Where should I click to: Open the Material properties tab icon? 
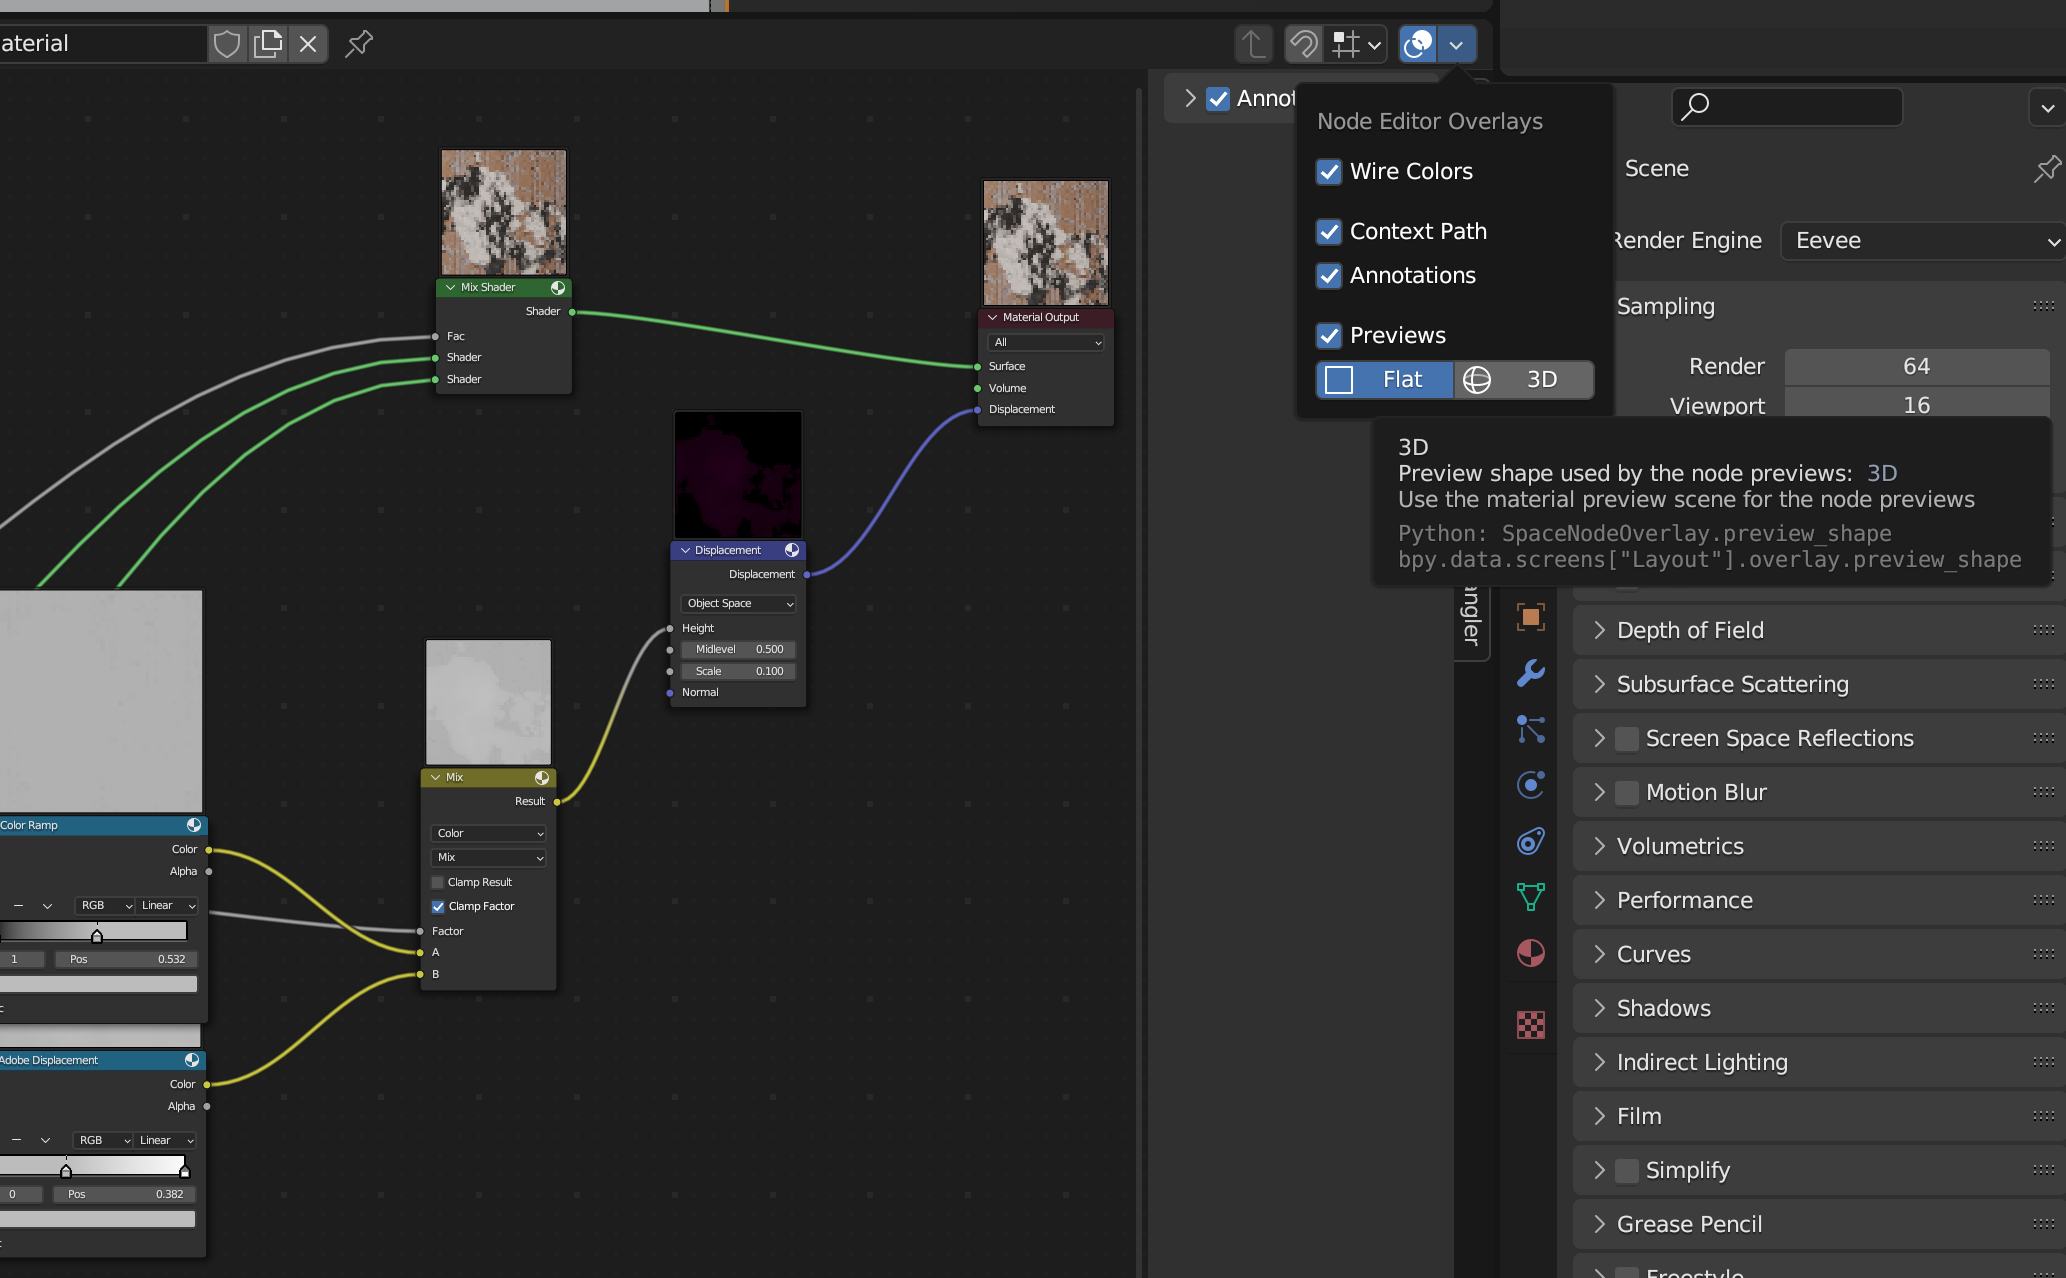tap(1530, 953)
